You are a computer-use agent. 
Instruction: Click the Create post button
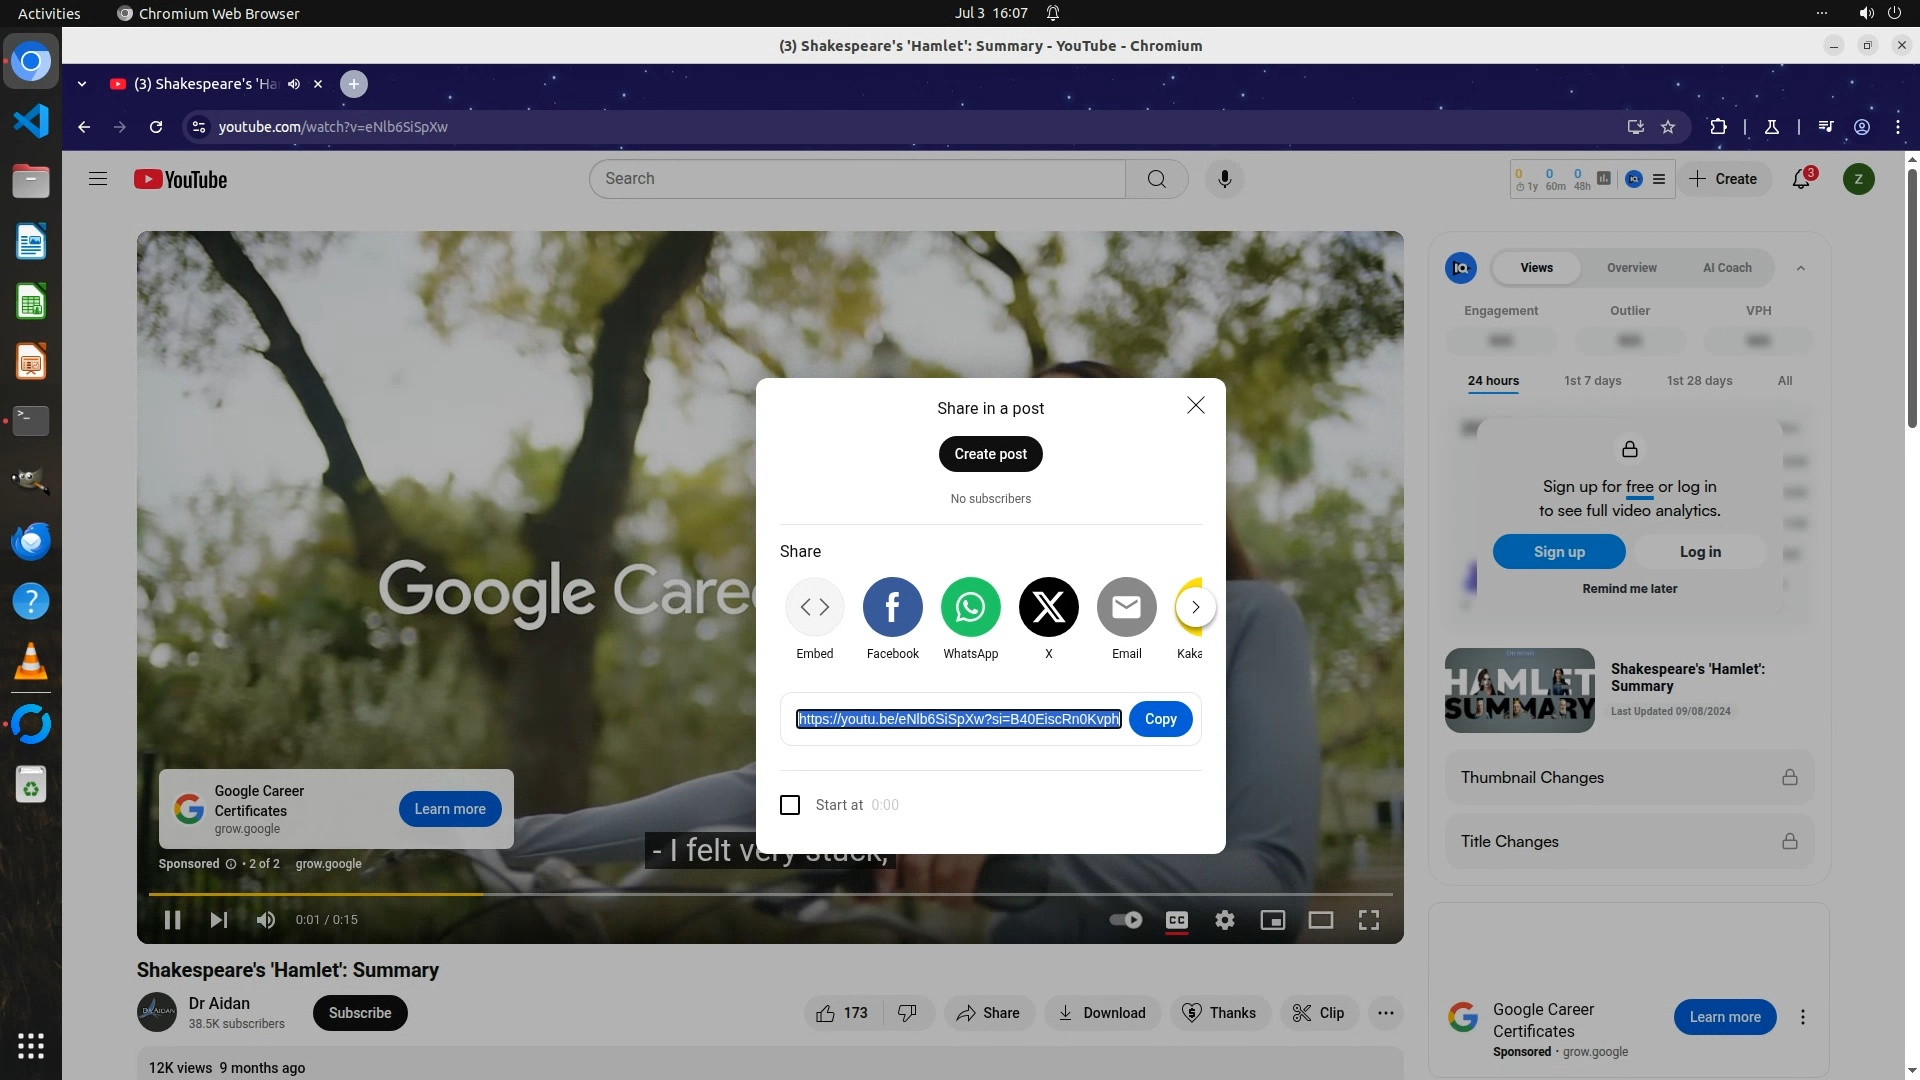(x=990, y=454)
